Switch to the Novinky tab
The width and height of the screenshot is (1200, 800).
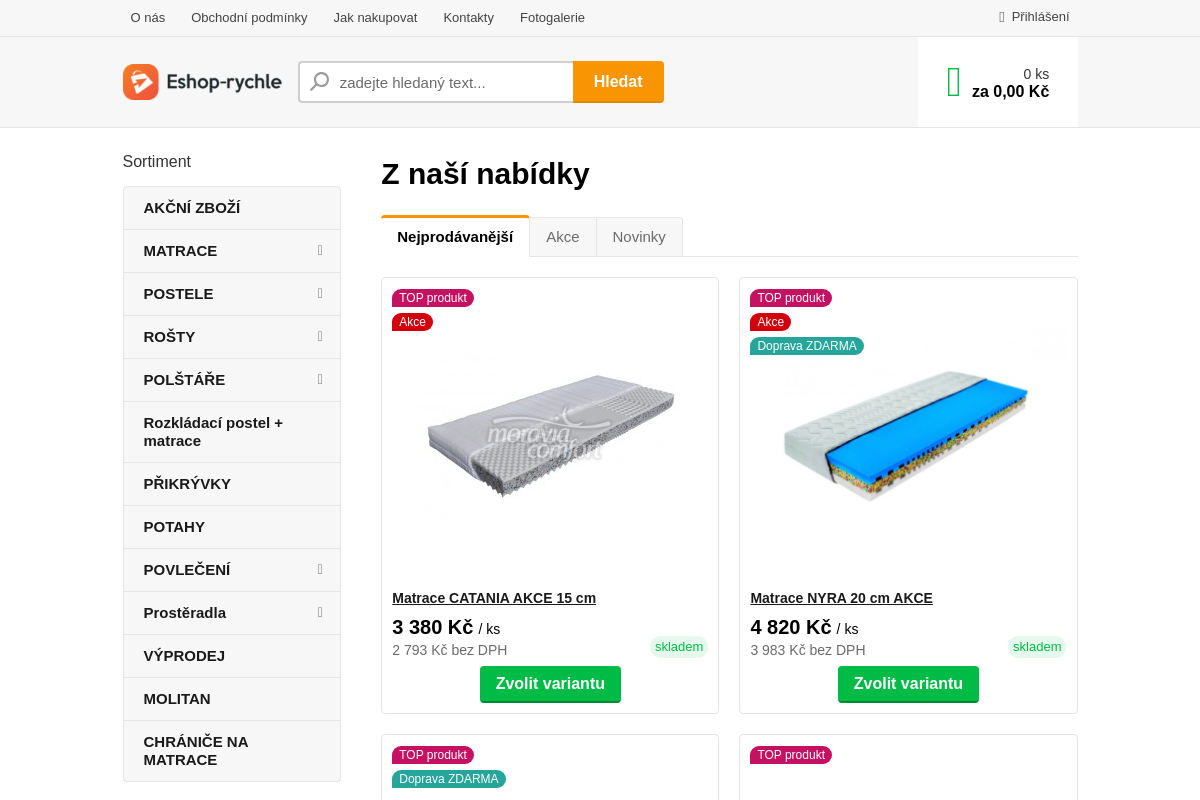coord(639,236)
